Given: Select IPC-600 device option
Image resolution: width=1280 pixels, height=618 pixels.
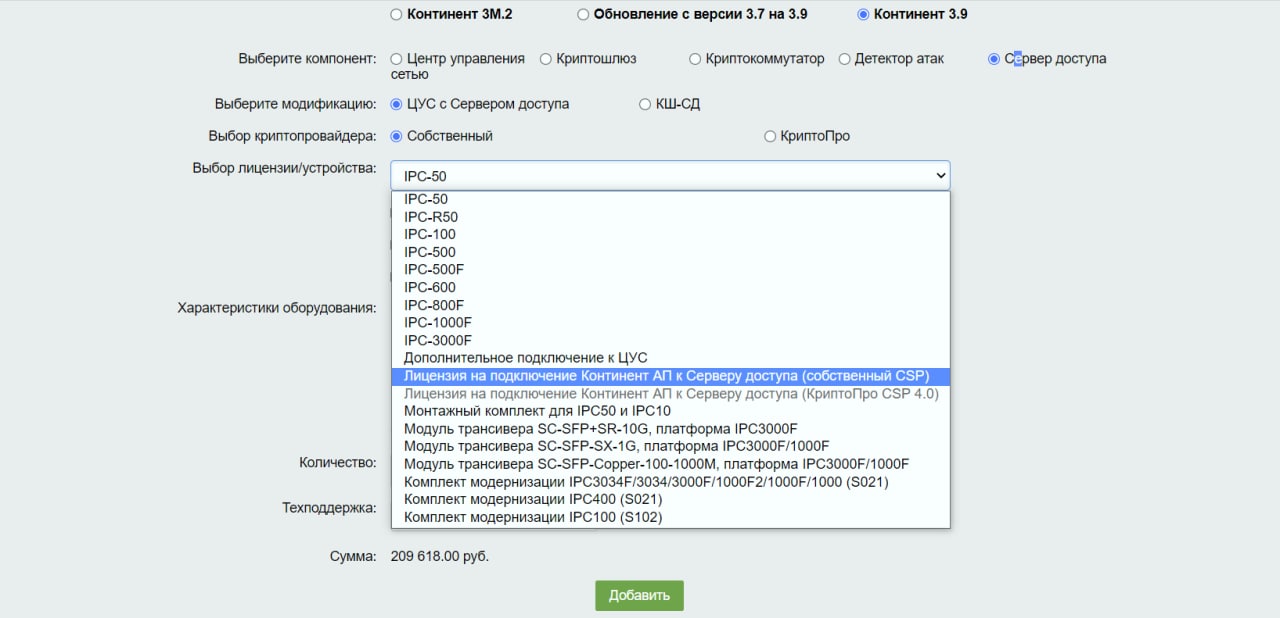Looking at the screenshot, I should point(670,287).
